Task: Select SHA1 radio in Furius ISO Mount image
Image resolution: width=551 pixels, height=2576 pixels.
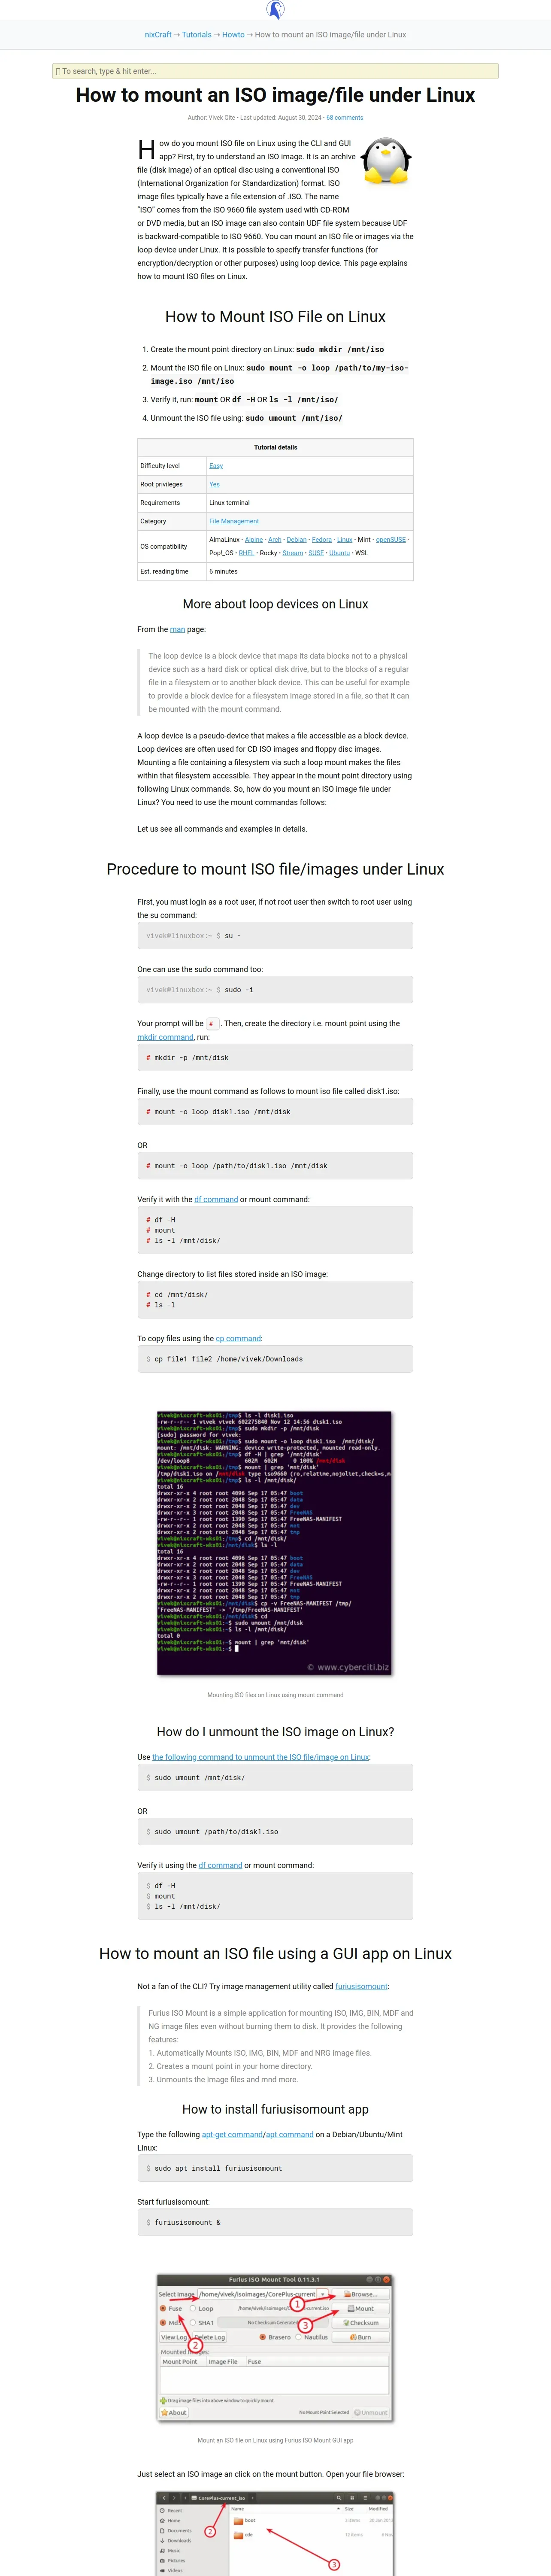Action: click(193, 2323)
